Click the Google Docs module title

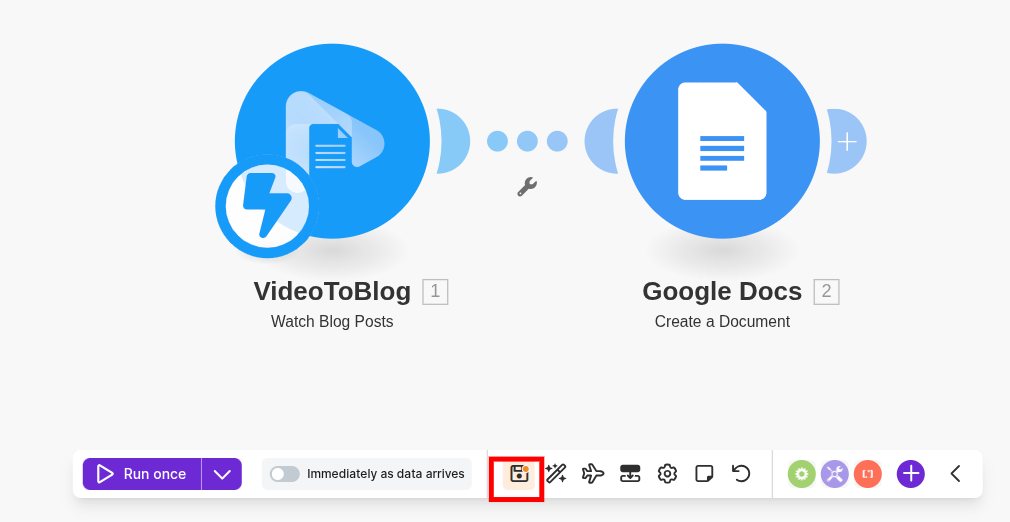click(722, 291)
